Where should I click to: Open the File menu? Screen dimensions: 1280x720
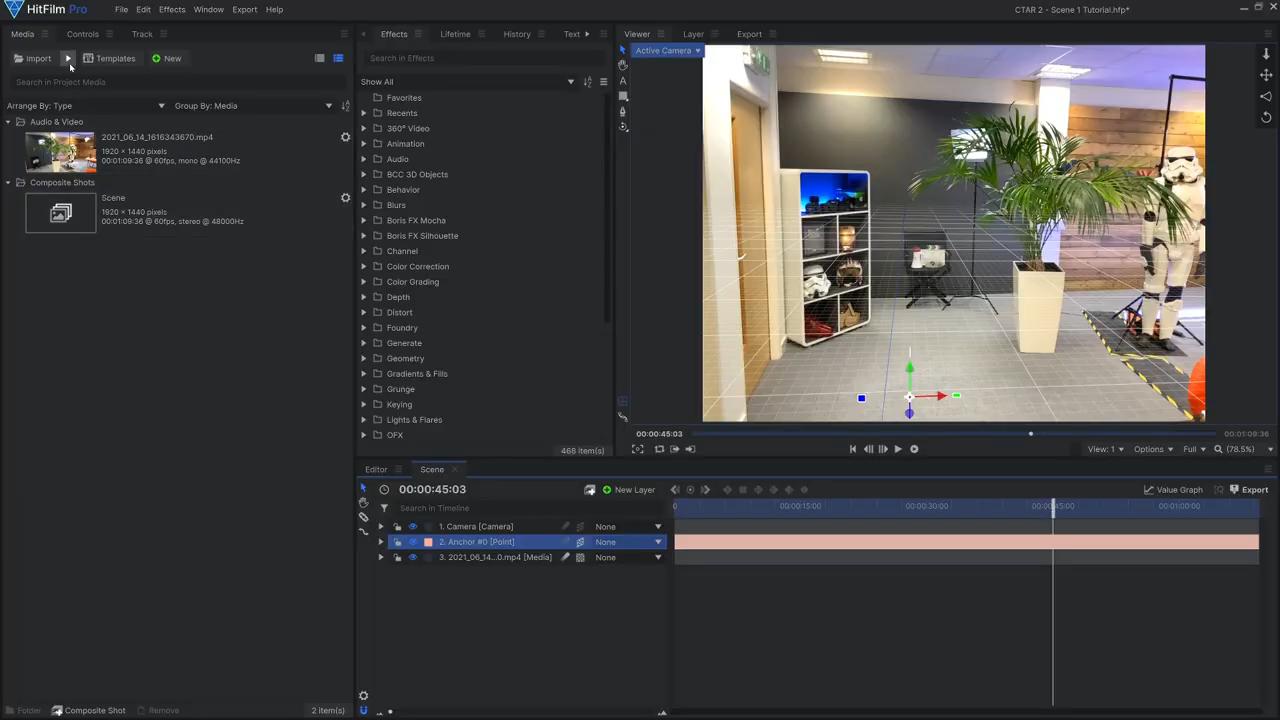(x=121, y=9)
